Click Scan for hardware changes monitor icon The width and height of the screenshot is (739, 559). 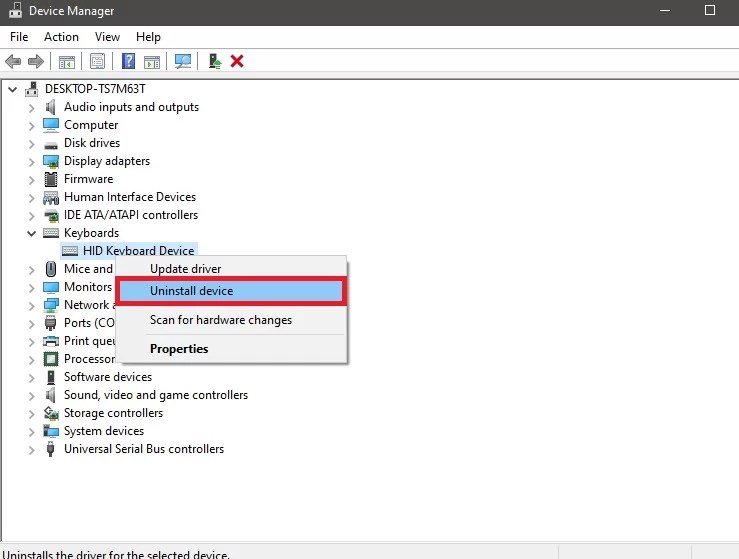[183, 61]
